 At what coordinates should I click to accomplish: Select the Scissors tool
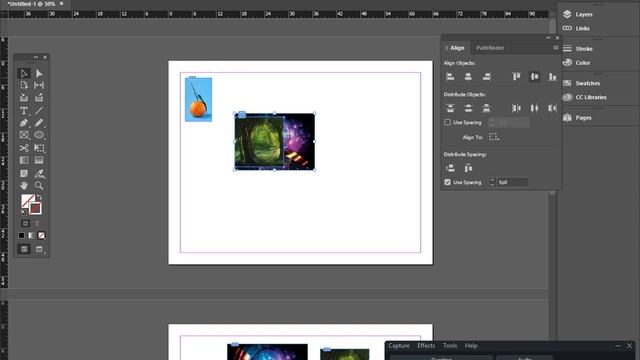point(24,148)
